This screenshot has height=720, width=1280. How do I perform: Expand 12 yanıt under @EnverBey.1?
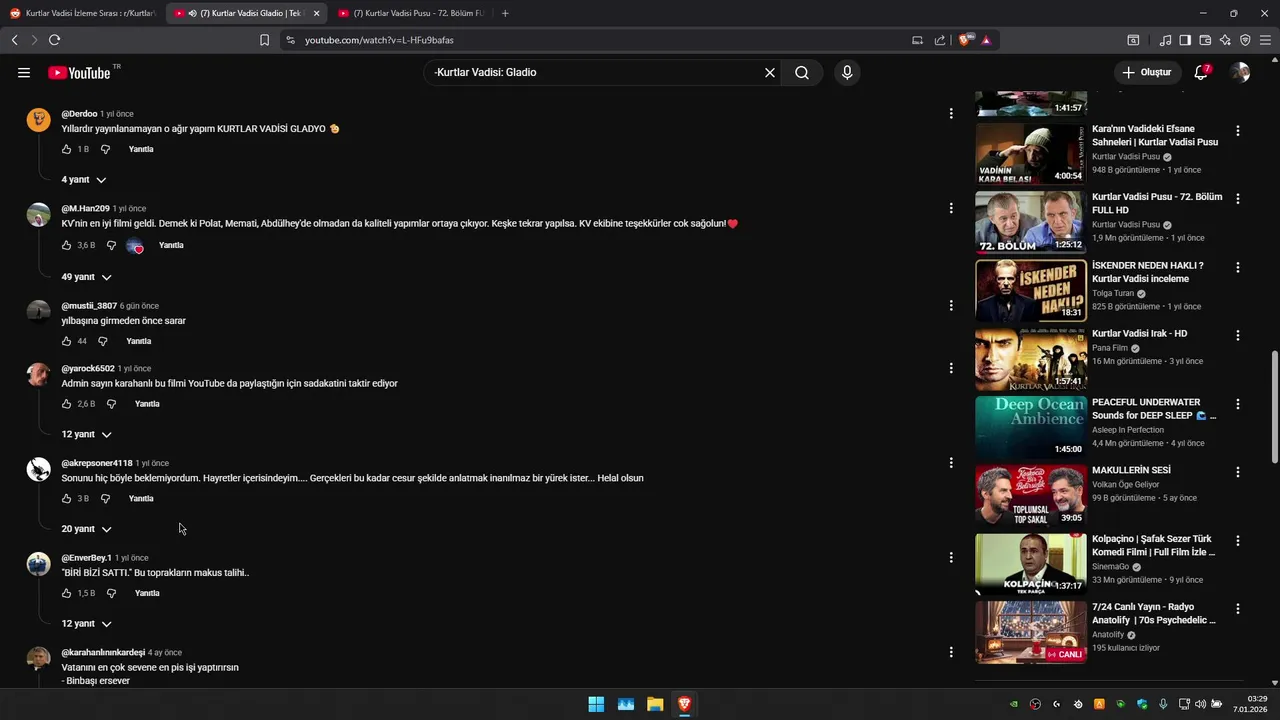[x=87, y=624]
